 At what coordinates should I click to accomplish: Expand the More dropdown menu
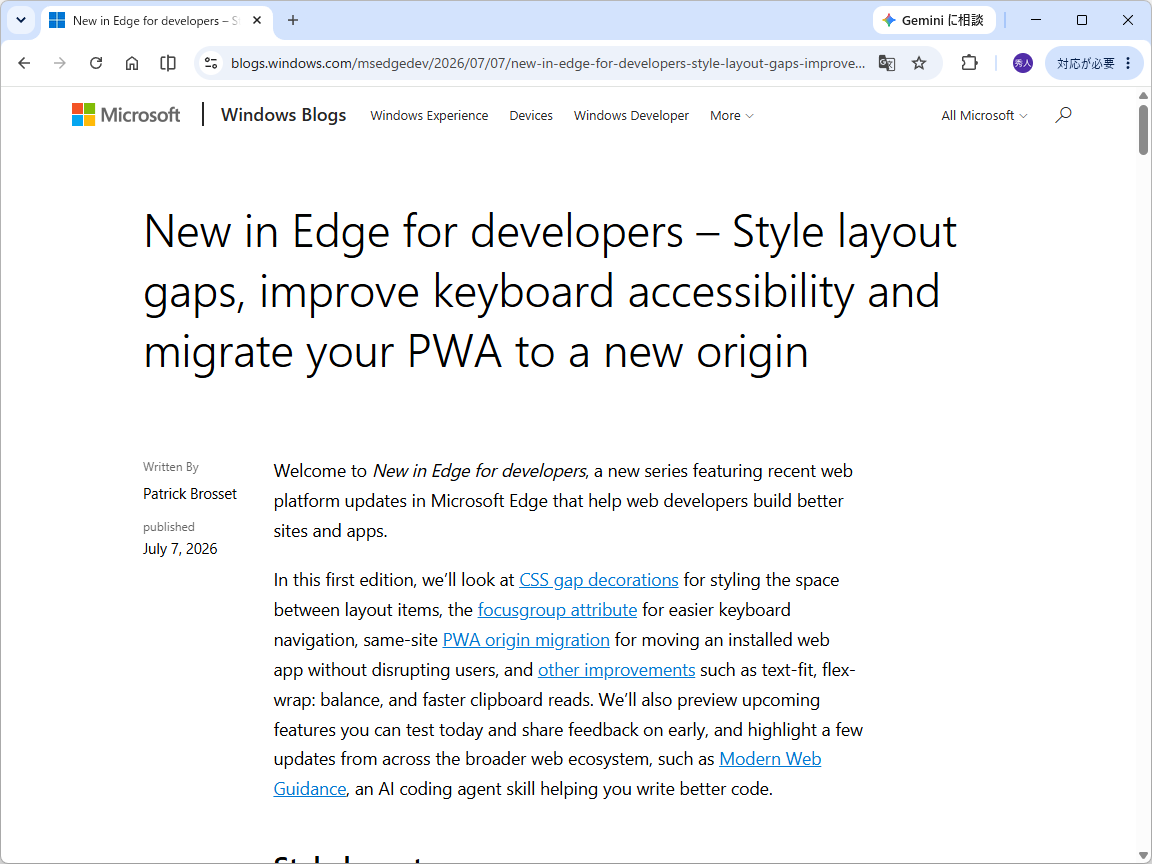(732, 115)
